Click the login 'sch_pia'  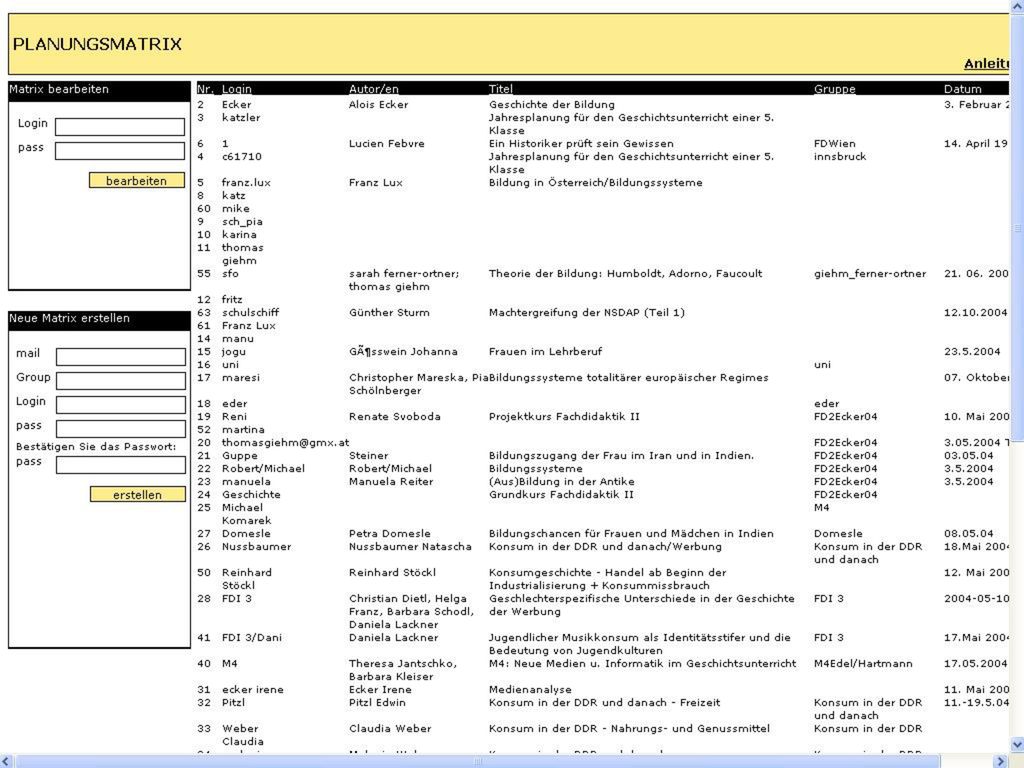click(x=242, y=222)
